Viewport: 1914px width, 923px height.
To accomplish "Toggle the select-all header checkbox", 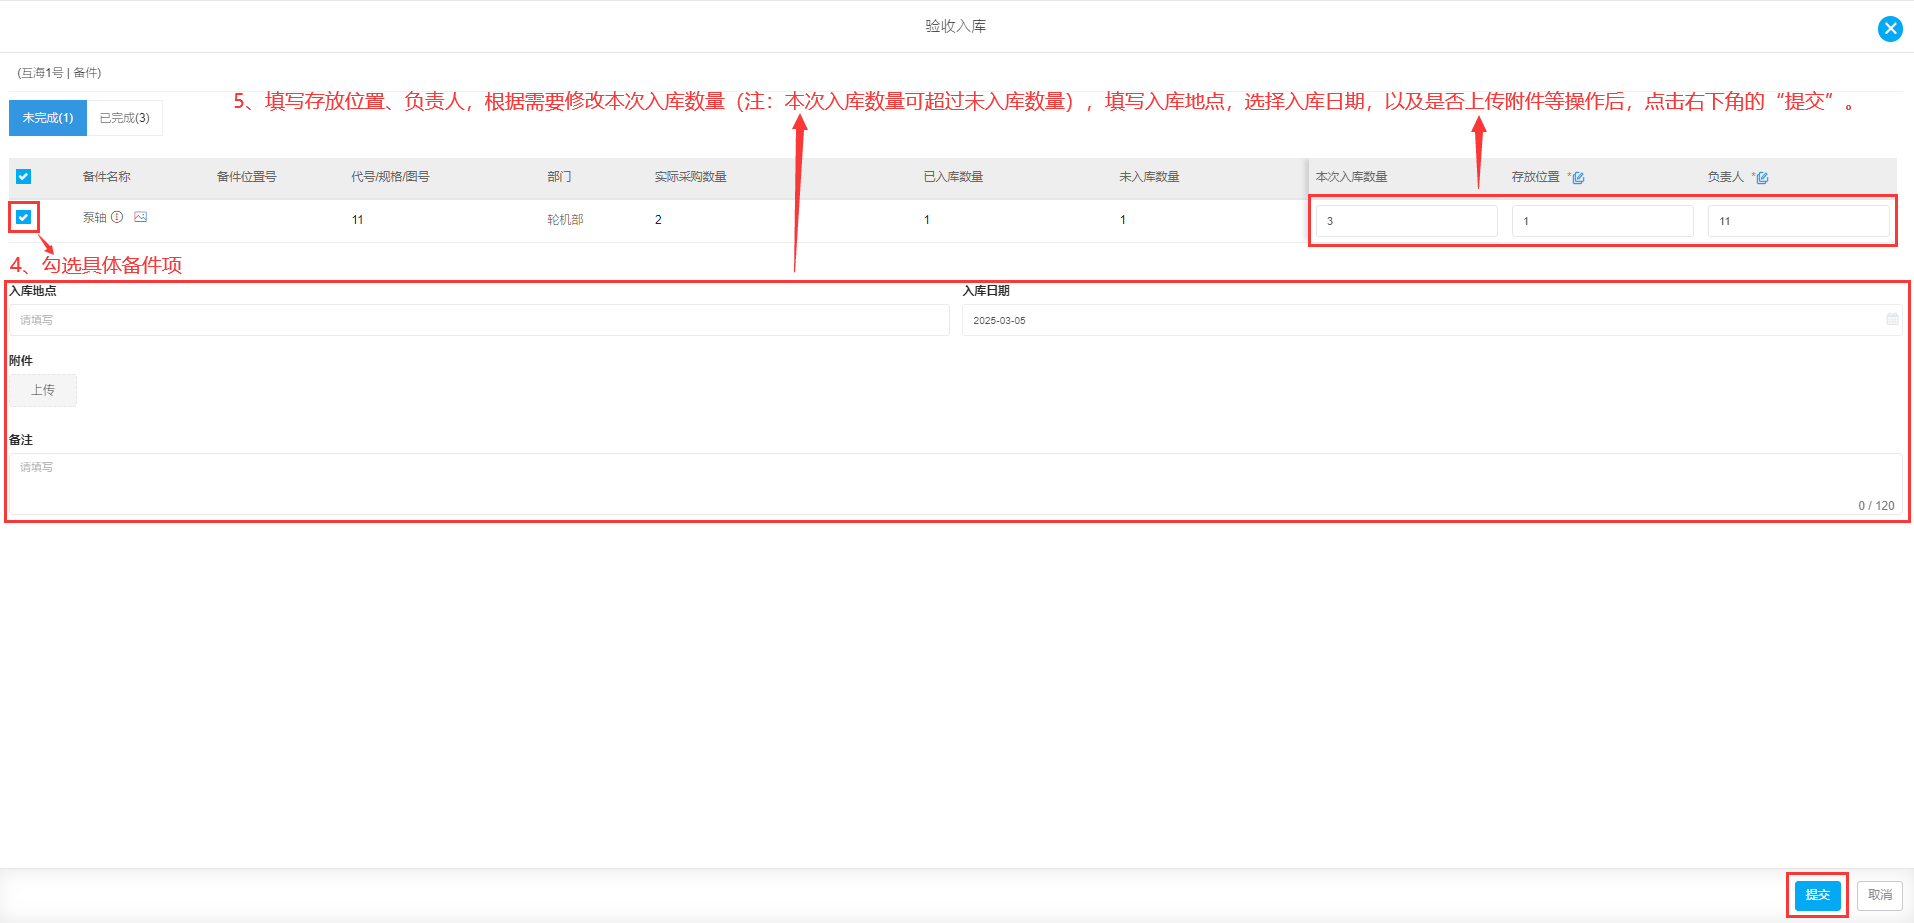I will 23,177.
